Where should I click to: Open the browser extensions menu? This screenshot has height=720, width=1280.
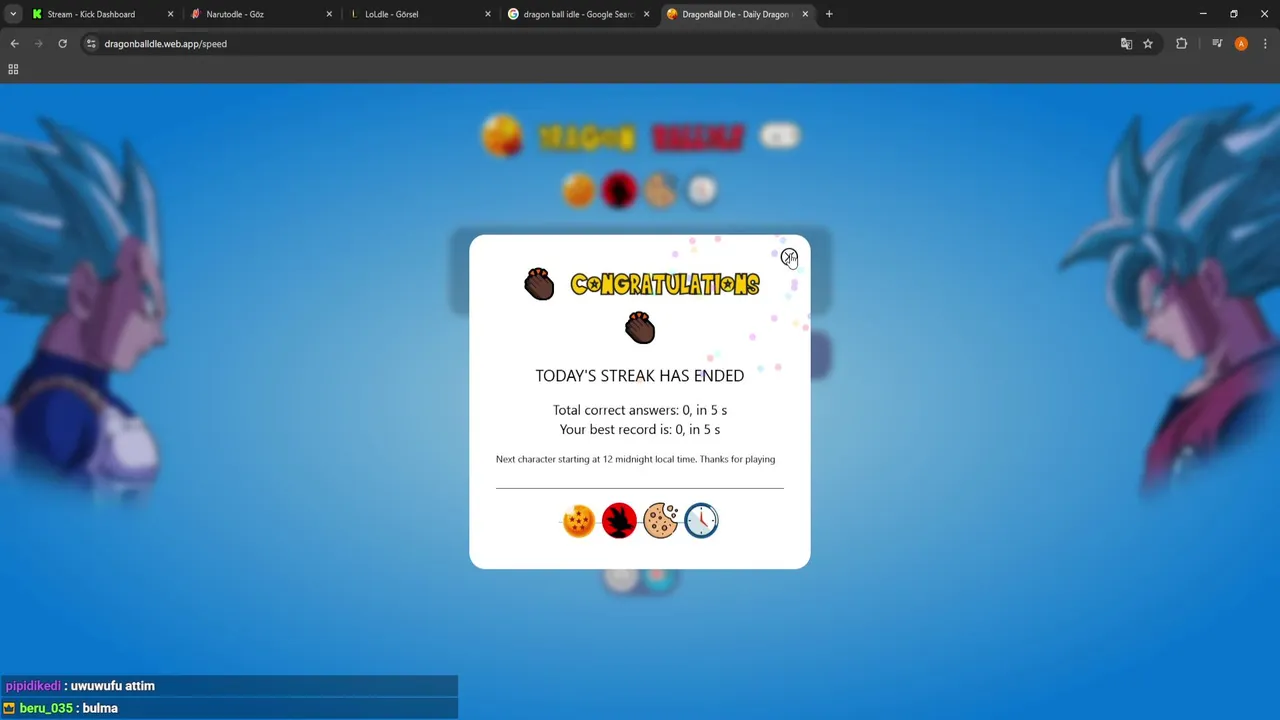point(1181,44)
